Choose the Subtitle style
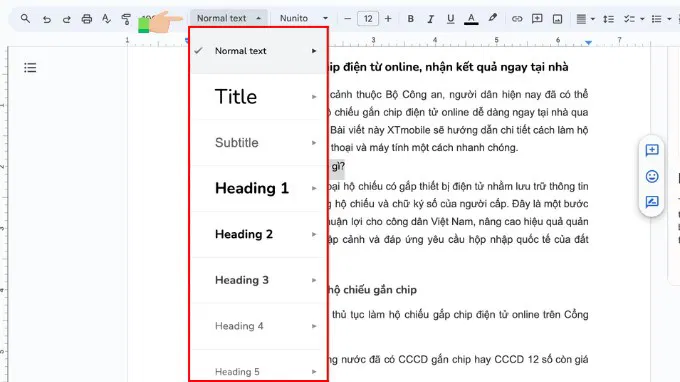 [258, 142]
